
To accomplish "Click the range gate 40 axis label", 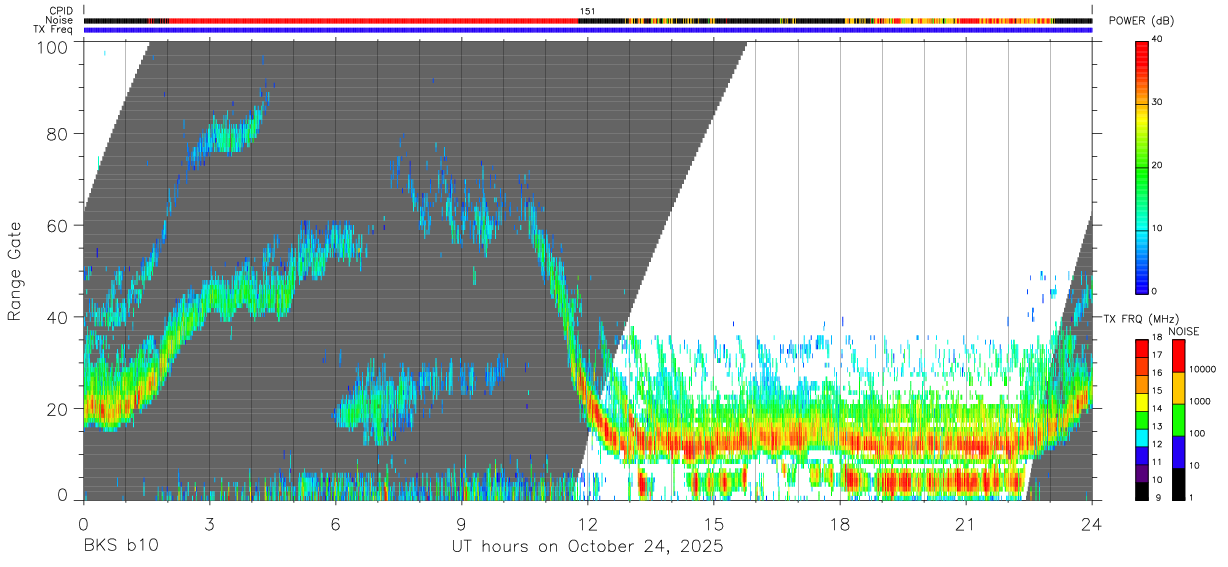I will tap(58, 317).
